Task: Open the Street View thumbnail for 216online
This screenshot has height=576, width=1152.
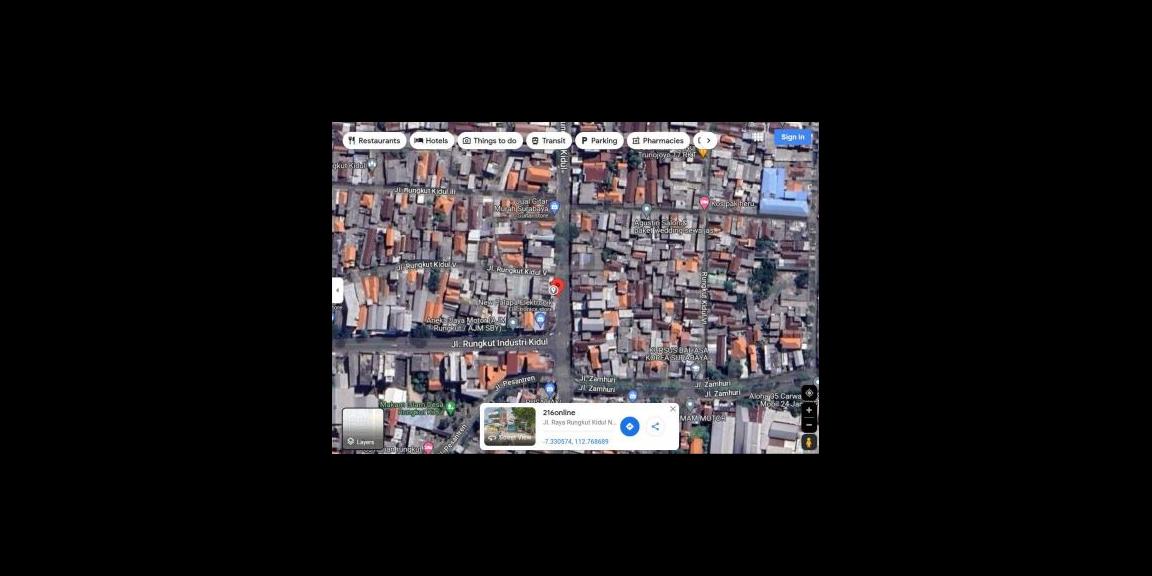Action: tap(510, 426)
